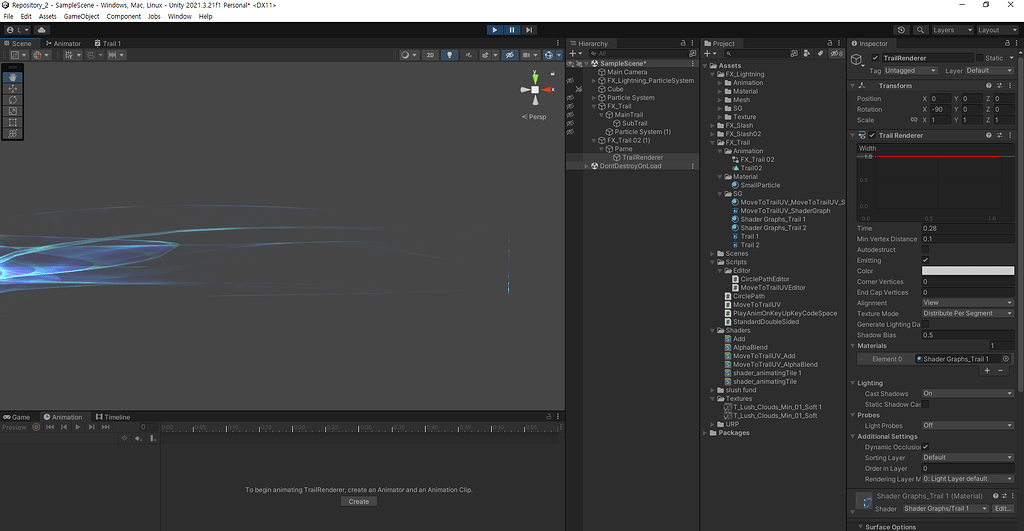
Task: Click Hierarchy create plus button
Action: [x=573, y=54]
